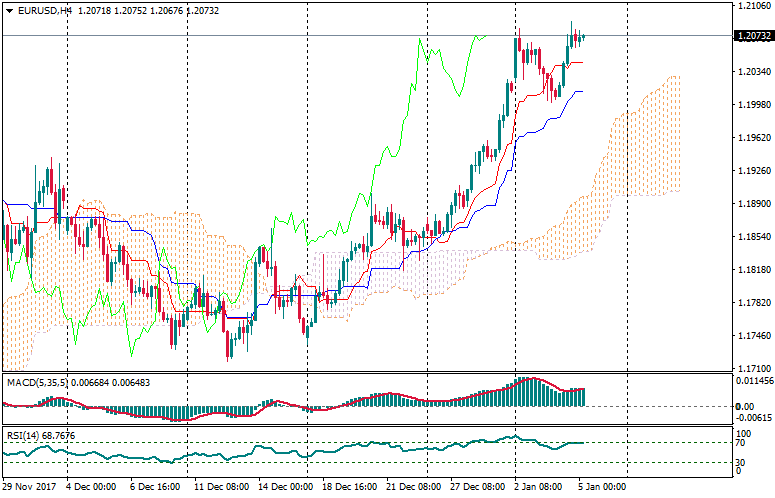Click the EURUSD,H4 symbol label
The height and width of the screenshot is (498, 775).
point(44,11)
